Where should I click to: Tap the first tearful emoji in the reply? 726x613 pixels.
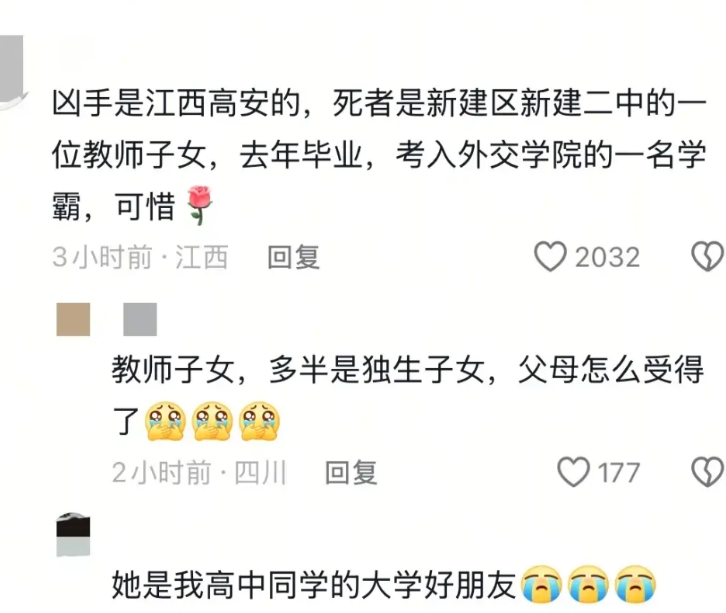click(x=165, y=421)
